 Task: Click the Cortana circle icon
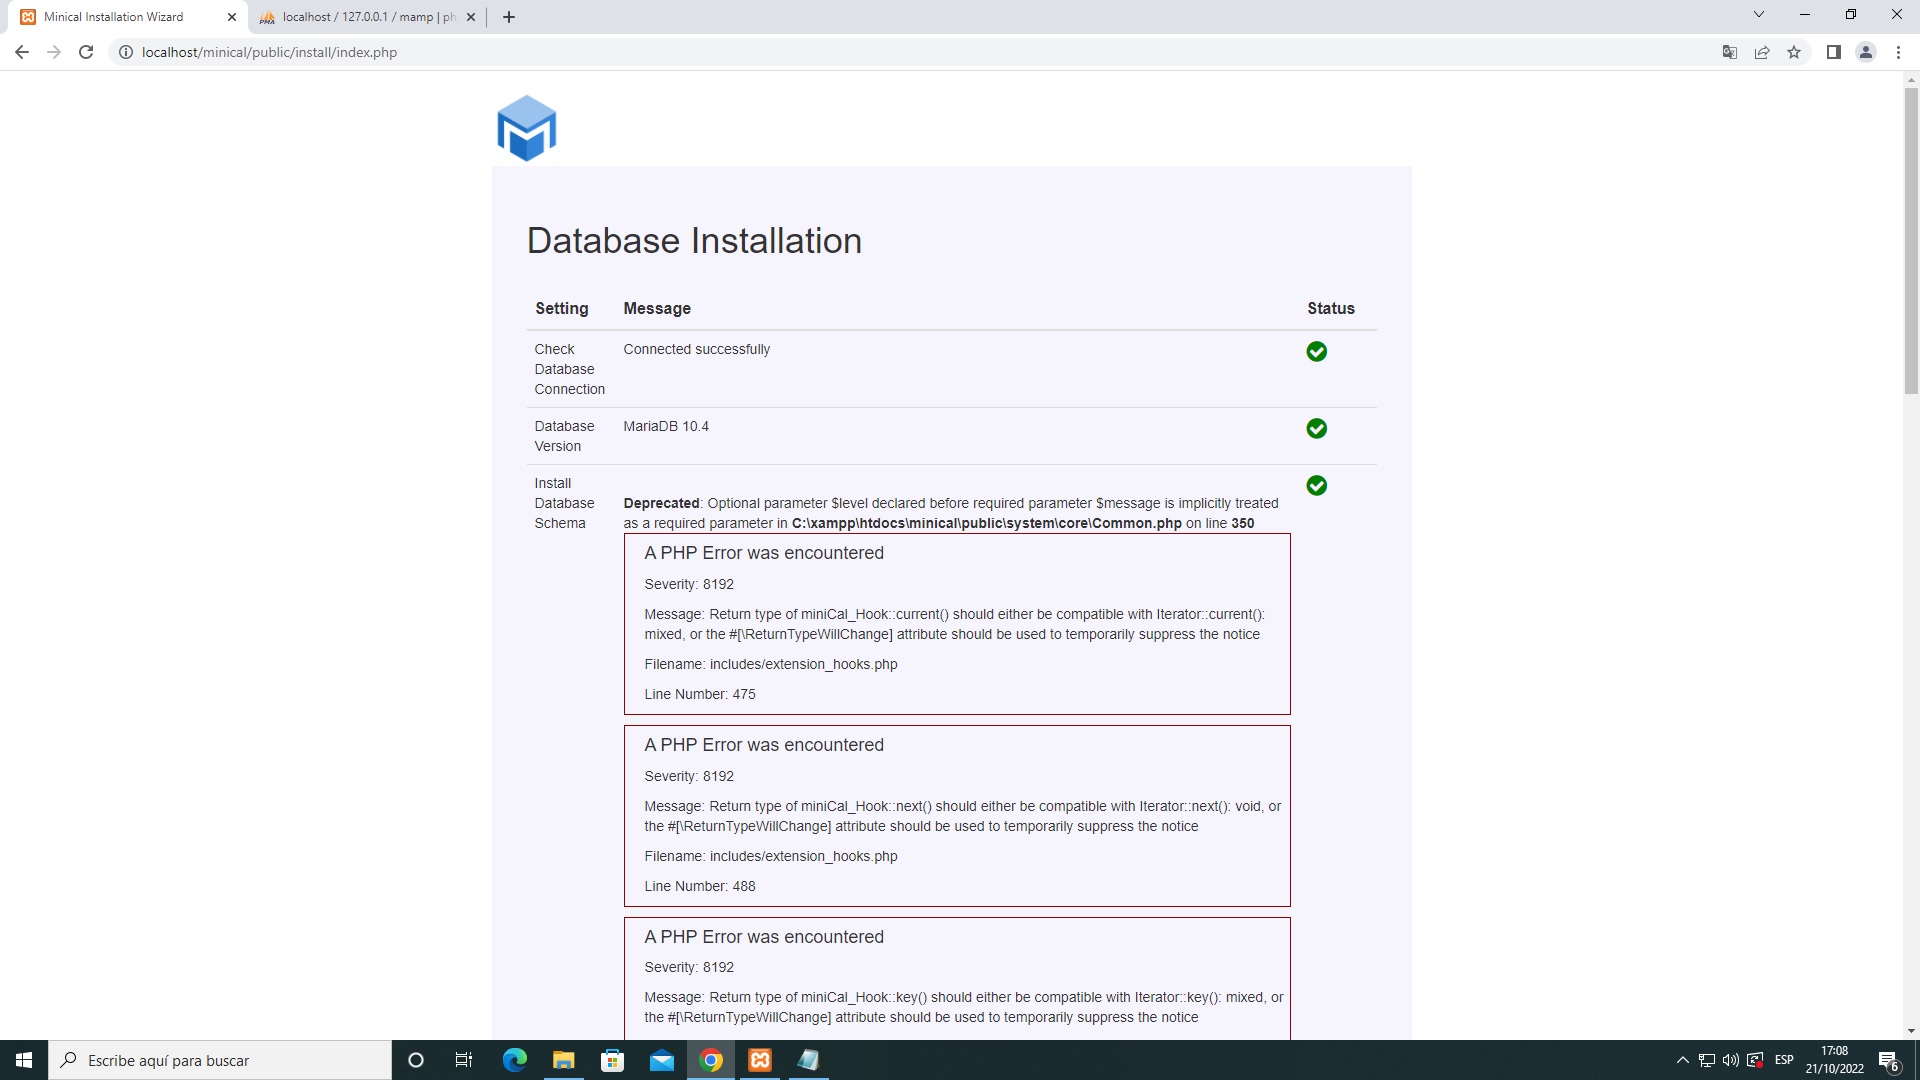416,1060
